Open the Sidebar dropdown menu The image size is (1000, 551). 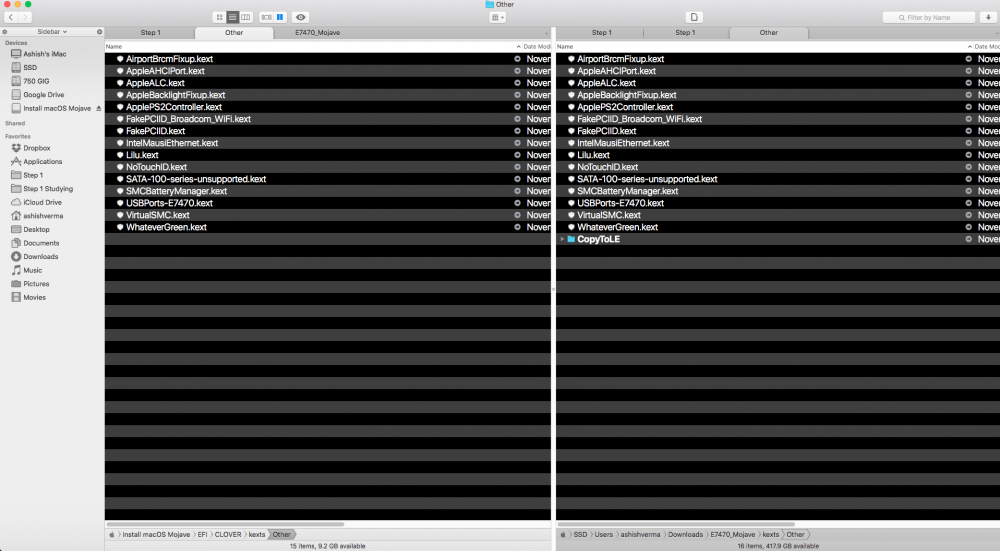[52, 32]
